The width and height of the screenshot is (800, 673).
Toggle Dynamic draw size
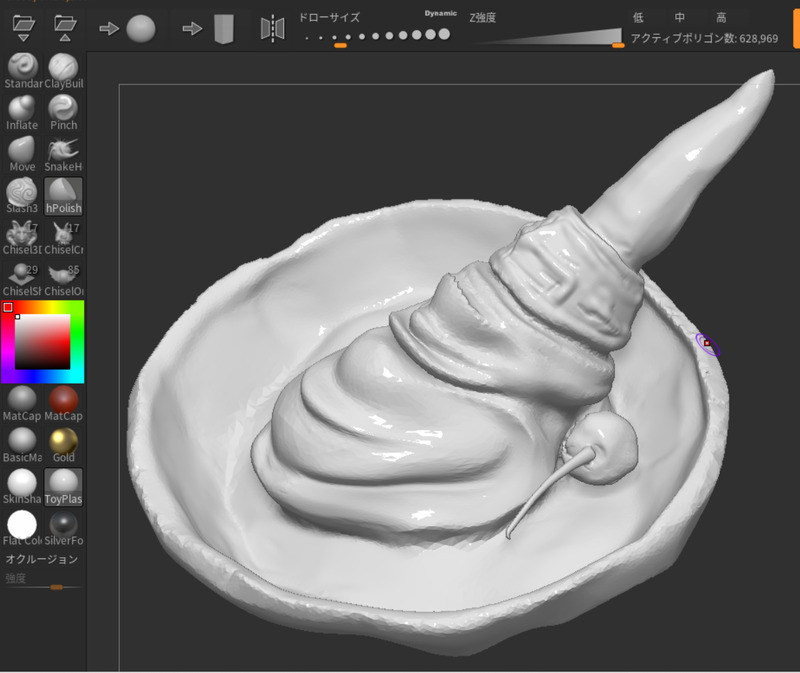tap(440, 13)
